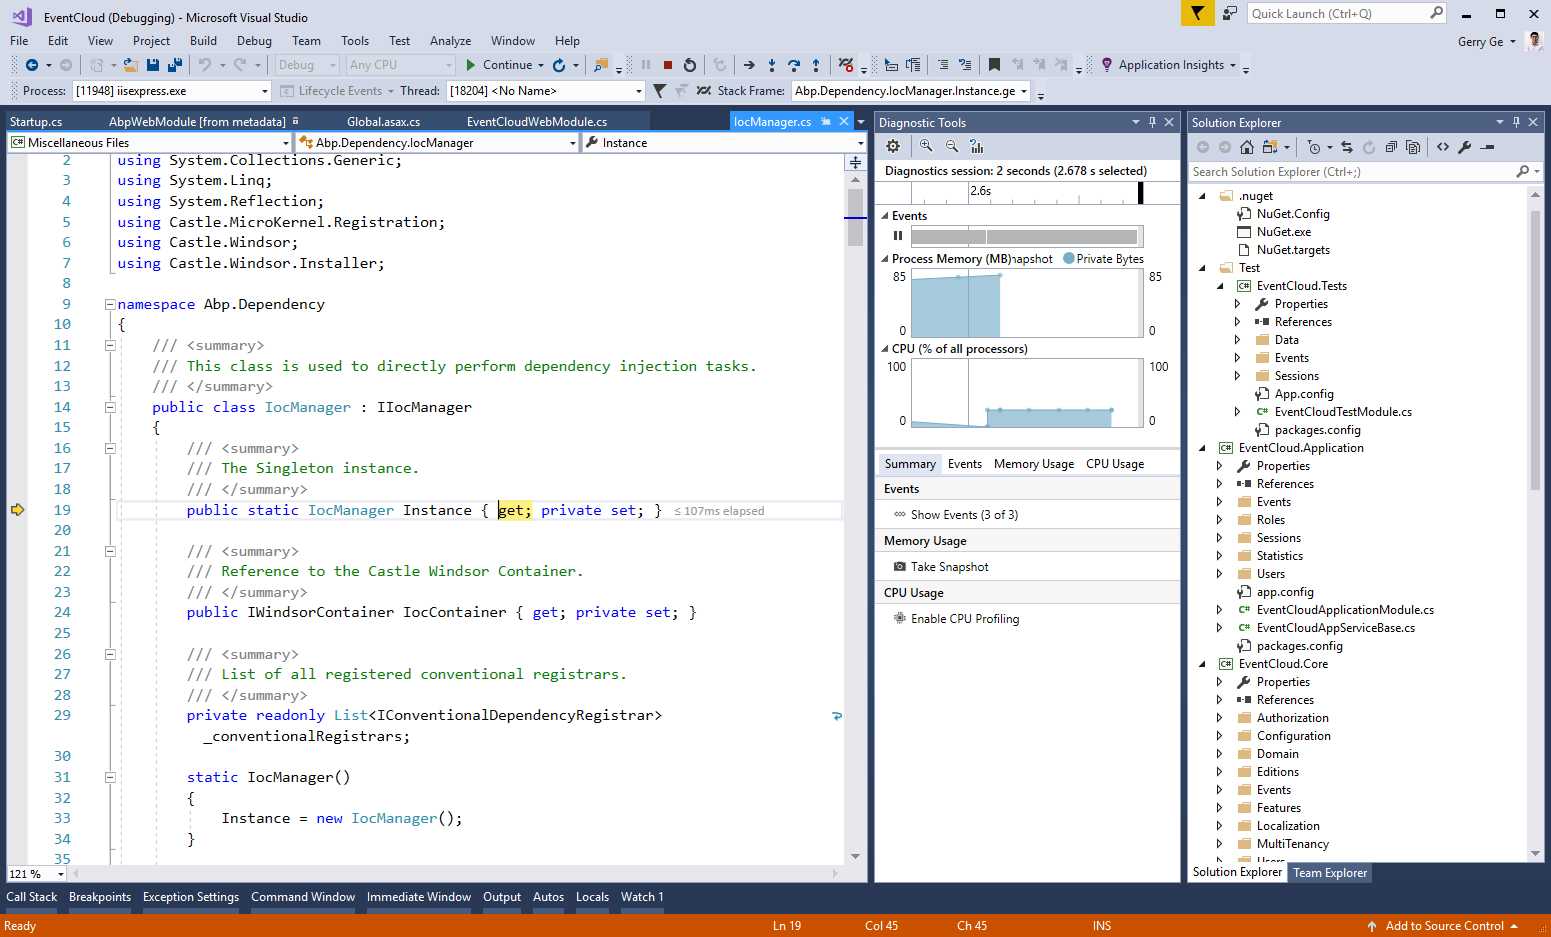Click the Step Into arrow icon

[x=772, y=65]
